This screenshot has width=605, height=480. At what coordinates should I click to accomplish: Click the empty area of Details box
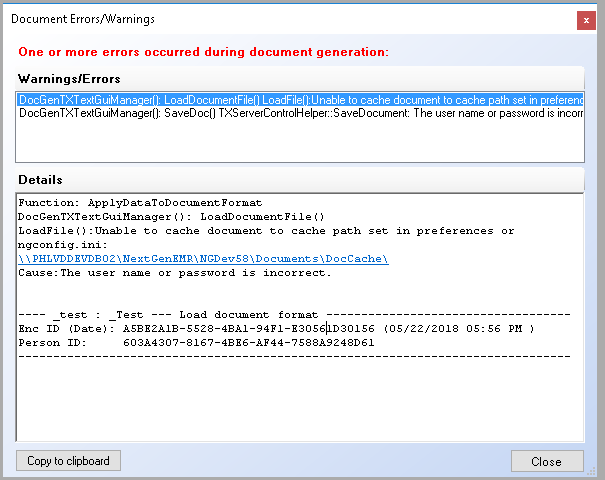point(300,401)
